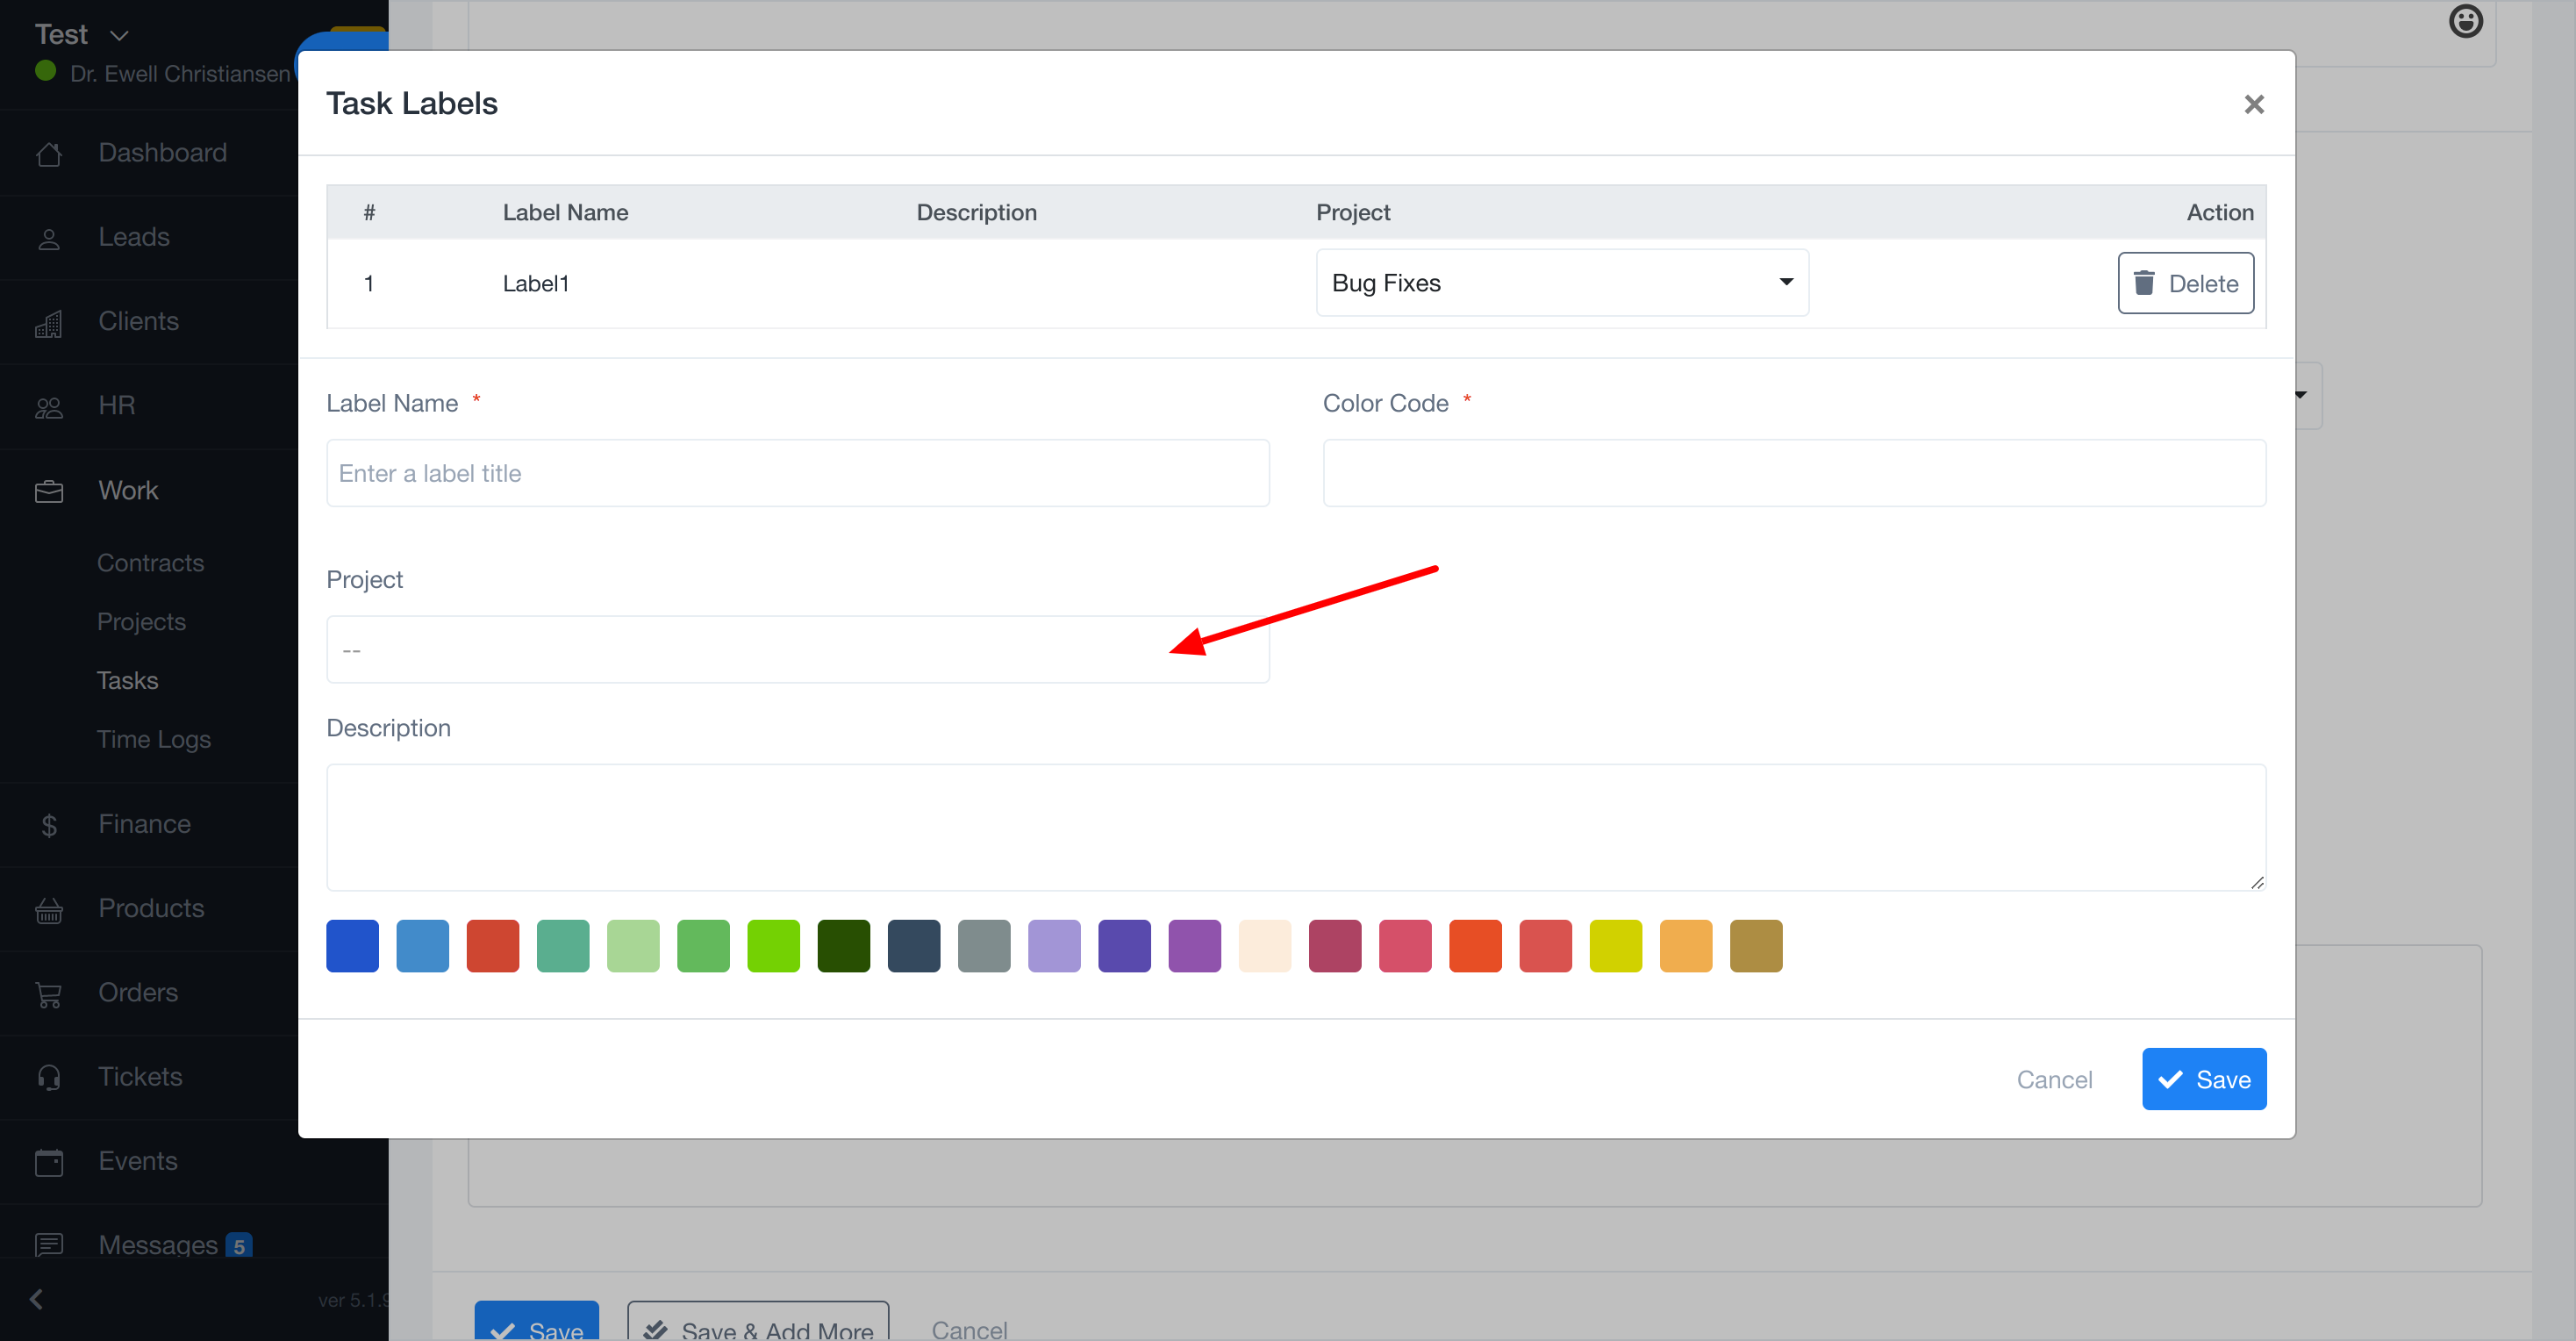Click the Finance dollar icon
Viewport: 2576px width, 1341px height.
pos(48,825)
